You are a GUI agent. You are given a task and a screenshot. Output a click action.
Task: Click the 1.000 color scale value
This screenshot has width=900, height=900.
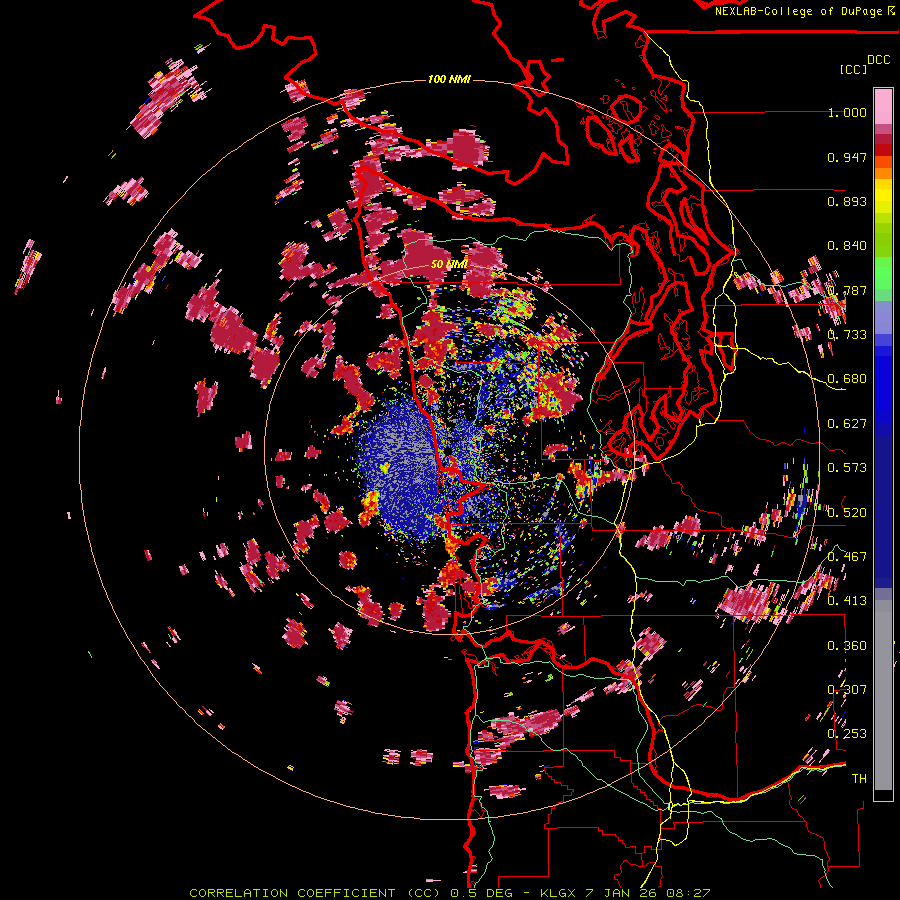pos(847,112)
